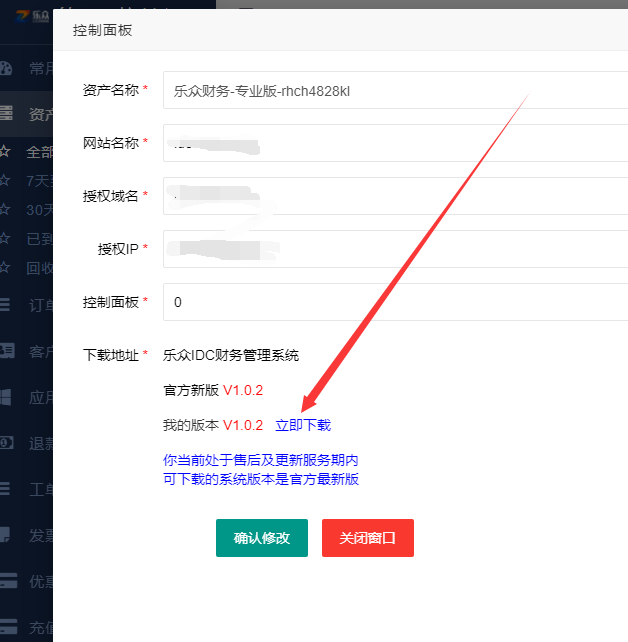The width and height of the screenshot is (628, 642).
Task: Click the star icon beside 全部
Action: point(5,152)
